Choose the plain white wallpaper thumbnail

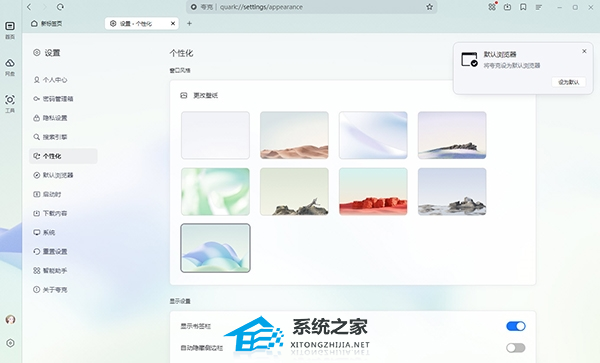pyautogui.click(x=215, y=135)
